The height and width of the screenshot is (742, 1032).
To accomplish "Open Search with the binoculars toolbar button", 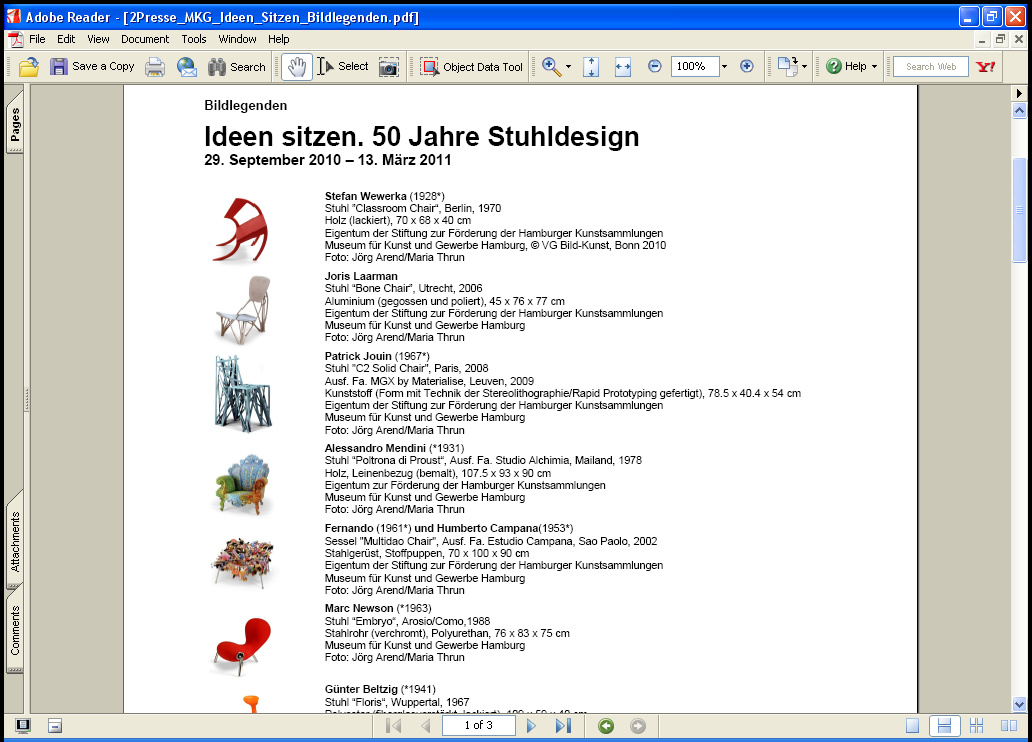I will pyautogui.click(x=236, y=66).
